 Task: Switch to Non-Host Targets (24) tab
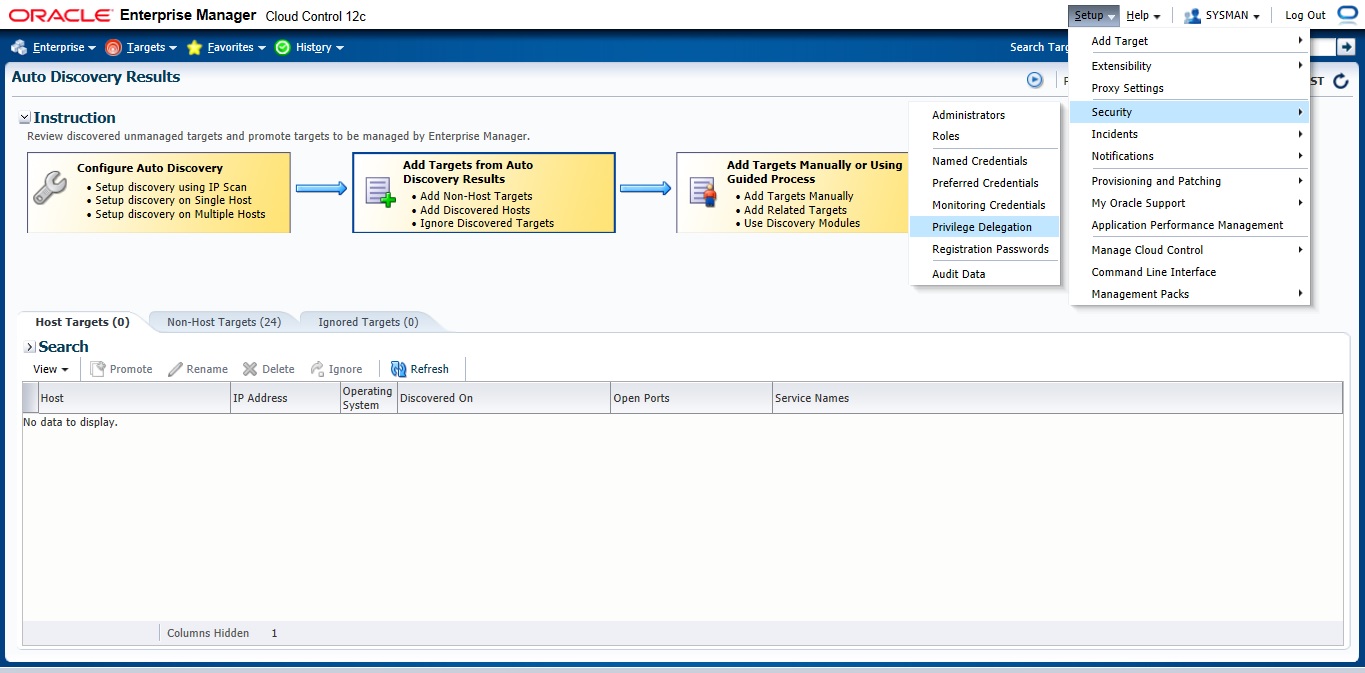click(224, 322)
